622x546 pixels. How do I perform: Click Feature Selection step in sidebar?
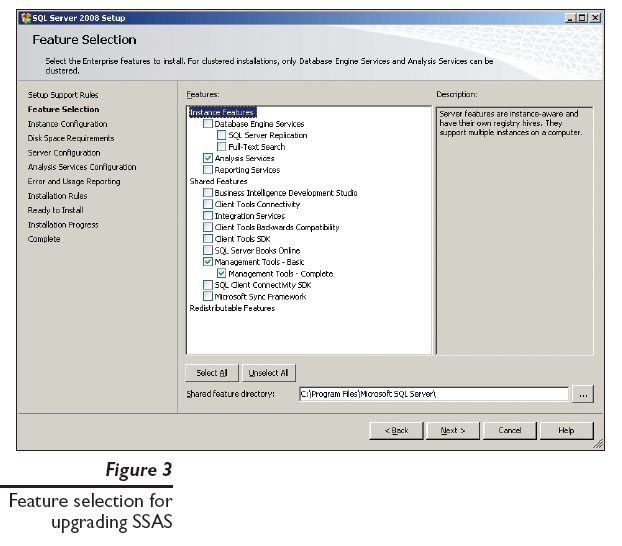point(63,109)
